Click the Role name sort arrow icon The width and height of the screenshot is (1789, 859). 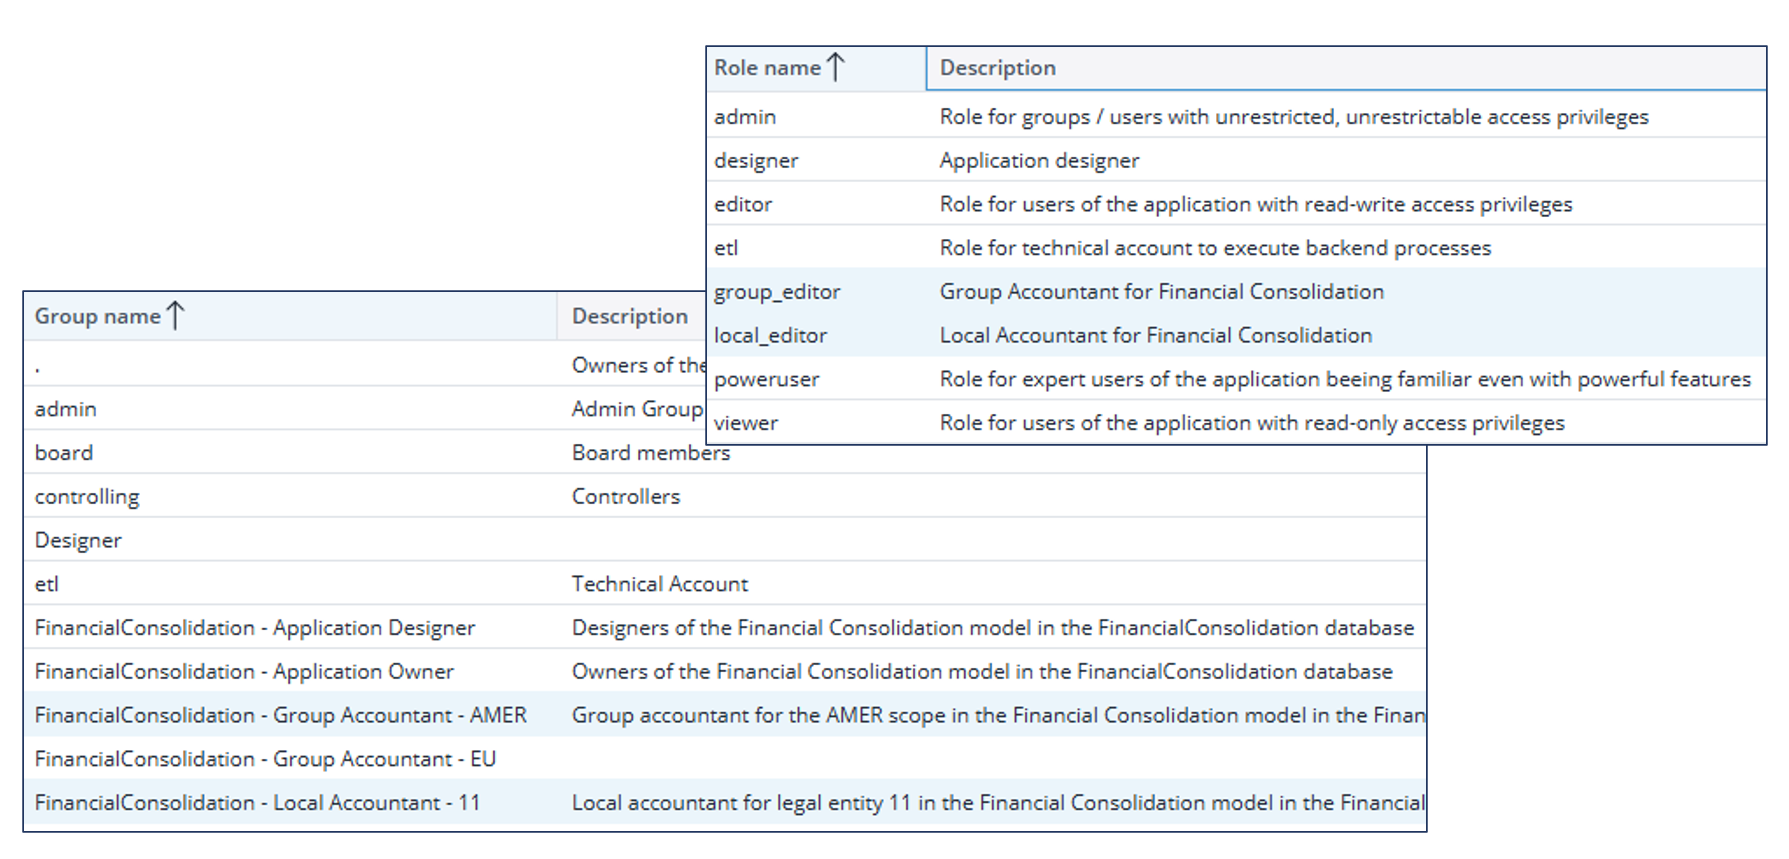836,67
